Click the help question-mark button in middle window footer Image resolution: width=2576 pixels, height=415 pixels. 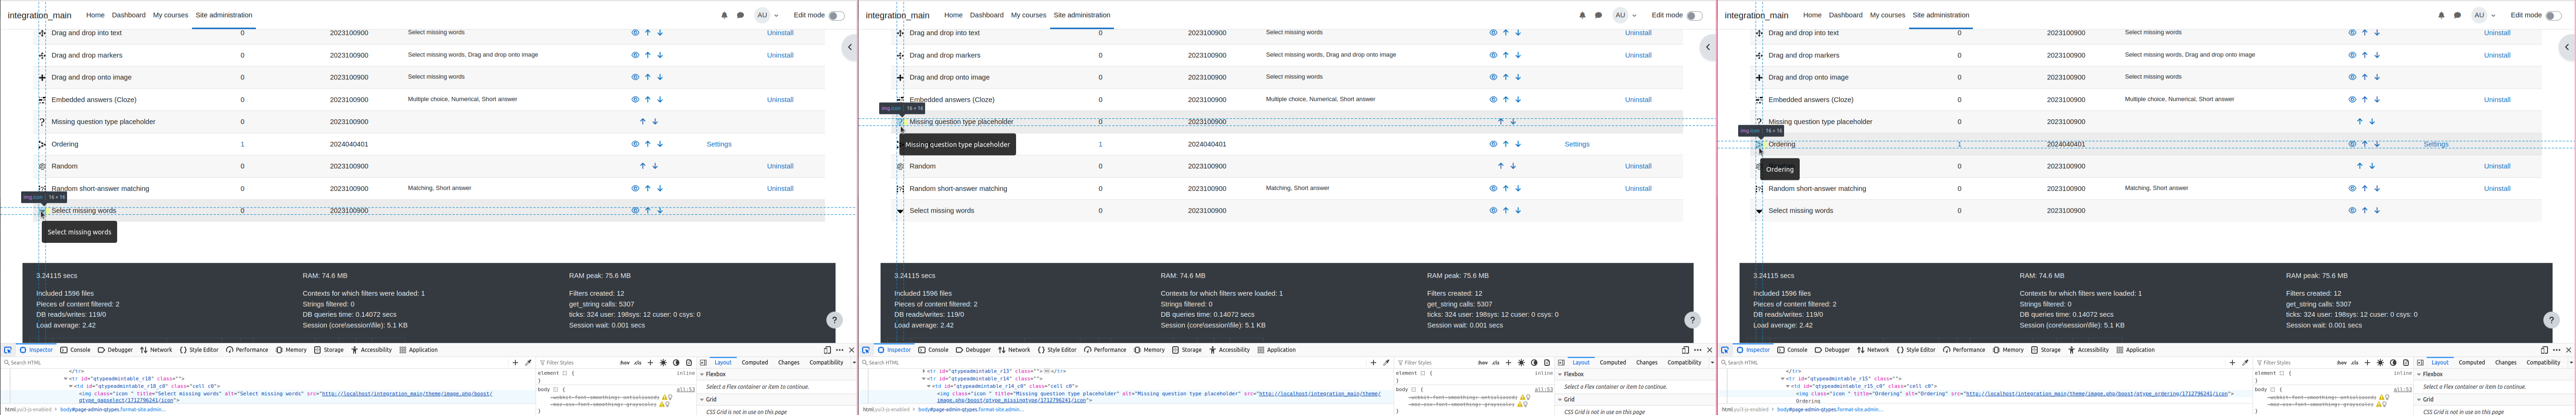coord(1692,320)
